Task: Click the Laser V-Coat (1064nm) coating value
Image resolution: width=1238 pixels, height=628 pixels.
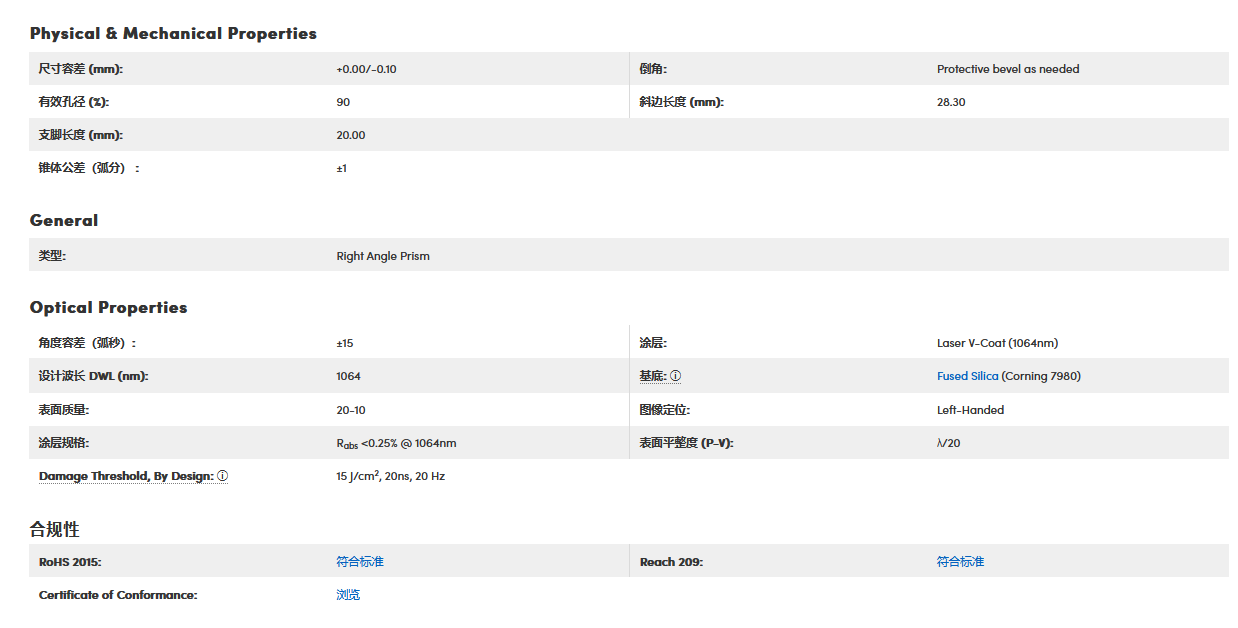Action: pyautogui.click(x=997, y=343)
